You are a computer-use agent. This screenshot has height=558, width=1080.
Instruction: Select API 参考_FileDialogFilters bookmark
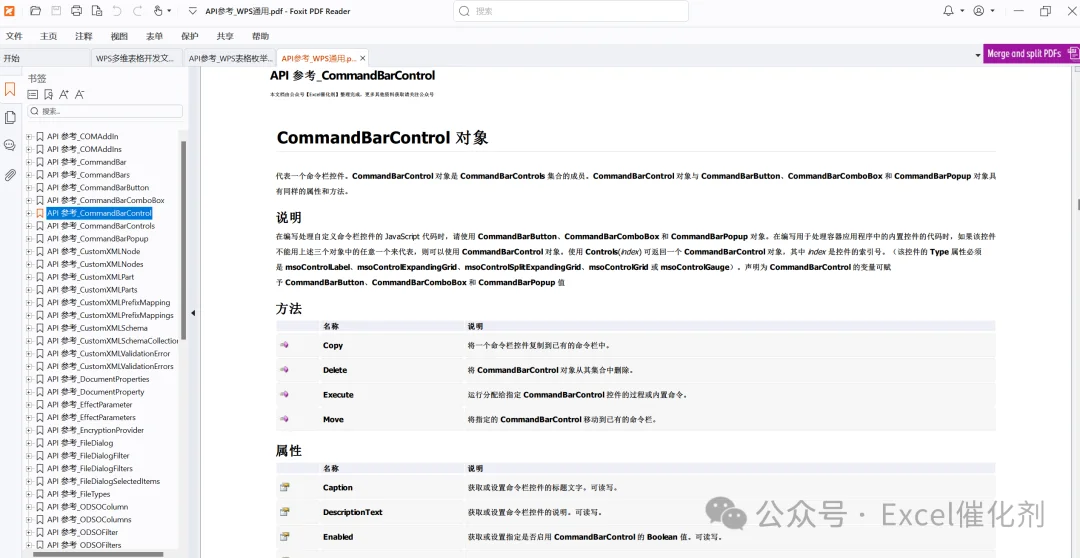click(90, 468)
